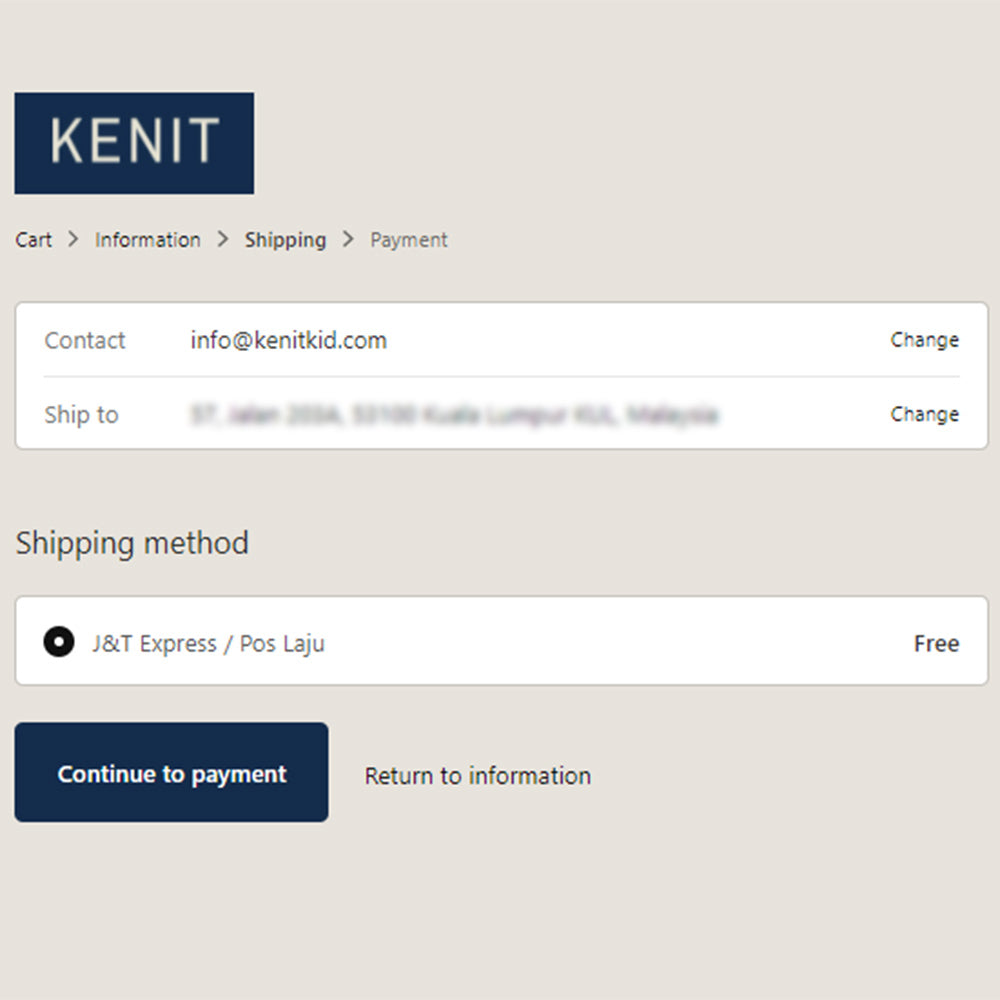Viewport: 1000px width, 1000px height.
Task: Return to information link
Action: [x=477, y=775]
